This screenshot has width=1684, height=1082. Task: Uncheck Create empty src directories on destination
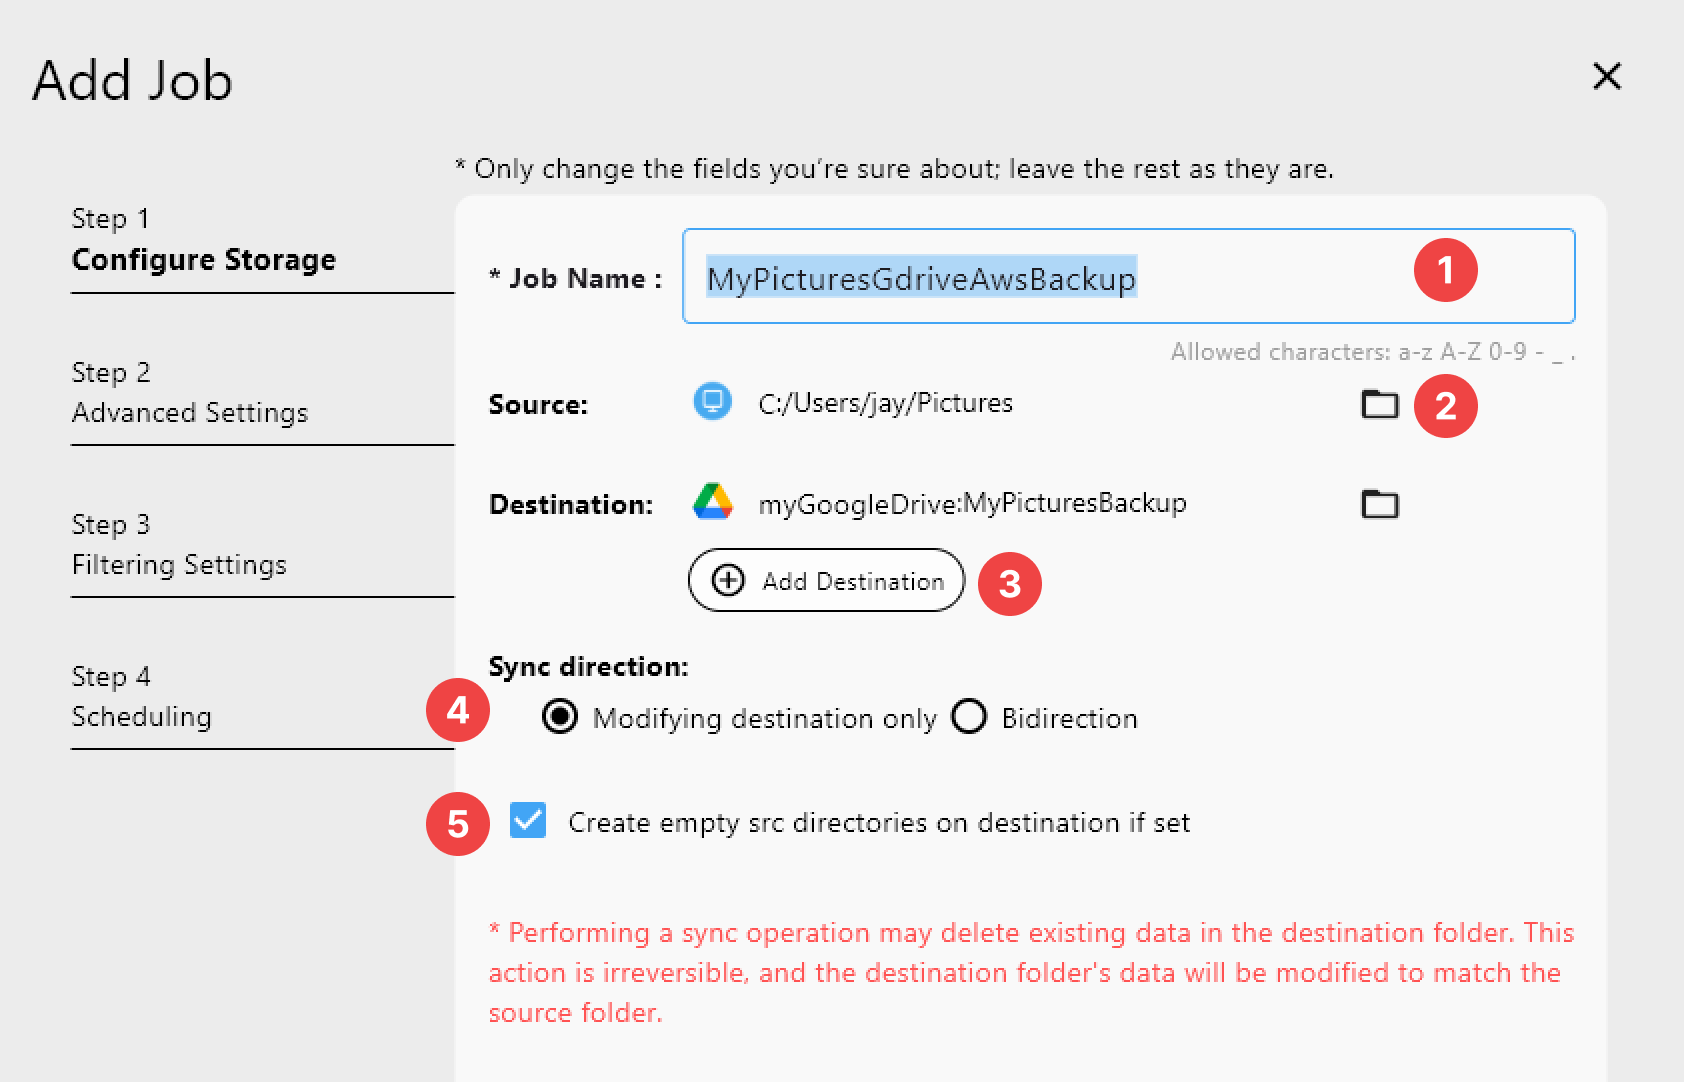pyautogui.click(x=527, y=821)
